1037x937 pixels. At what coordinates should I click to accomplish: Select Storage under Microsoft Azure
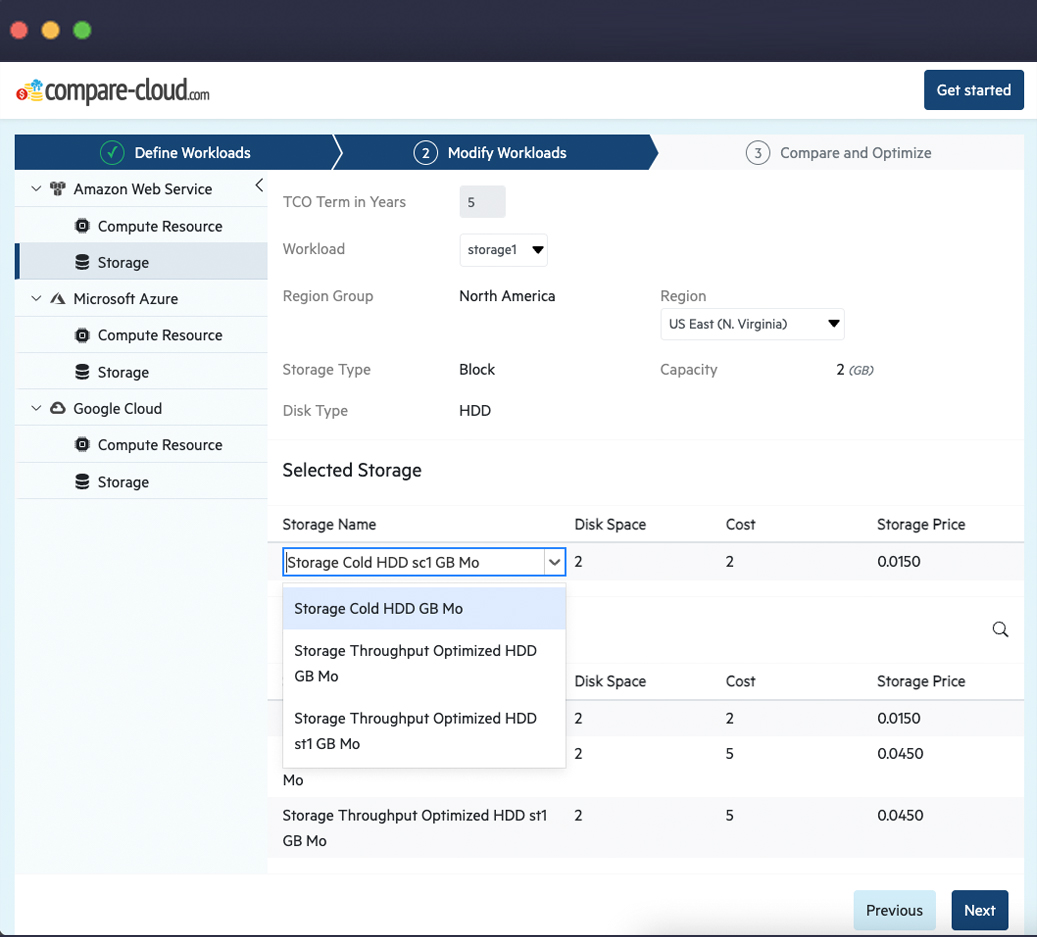pos(123,372)
